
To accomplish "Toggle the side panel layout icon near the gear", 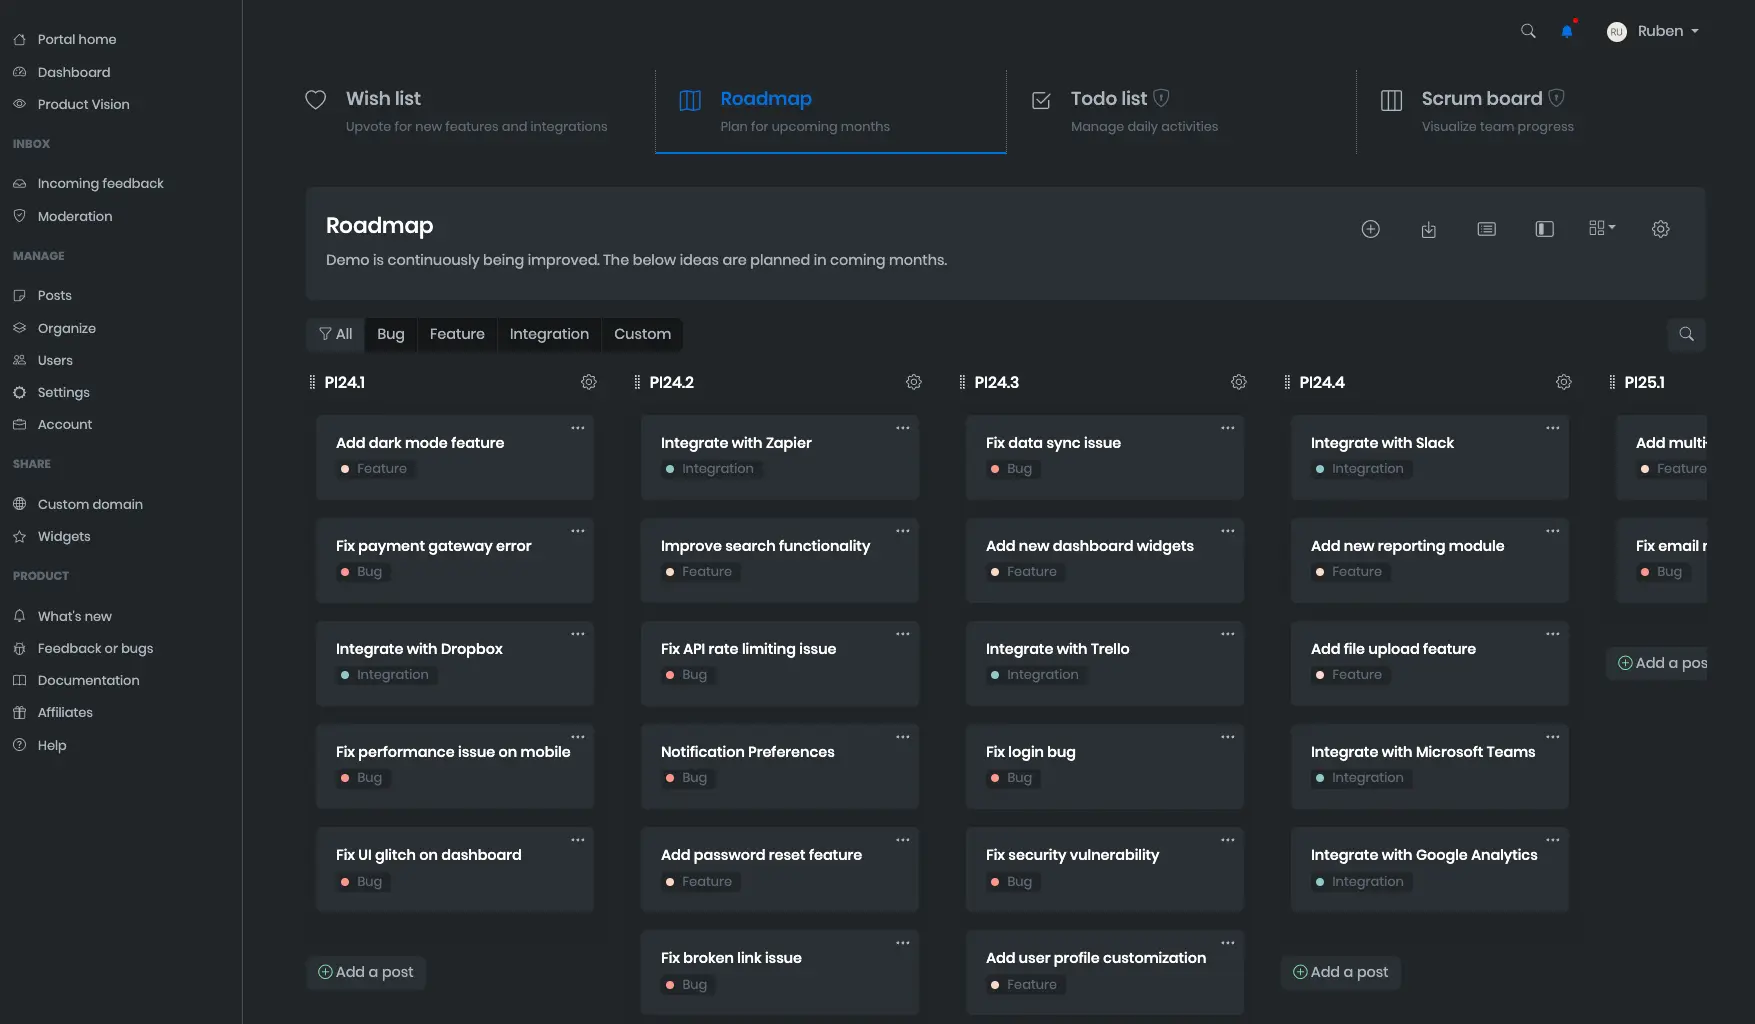I will 1544,229.
